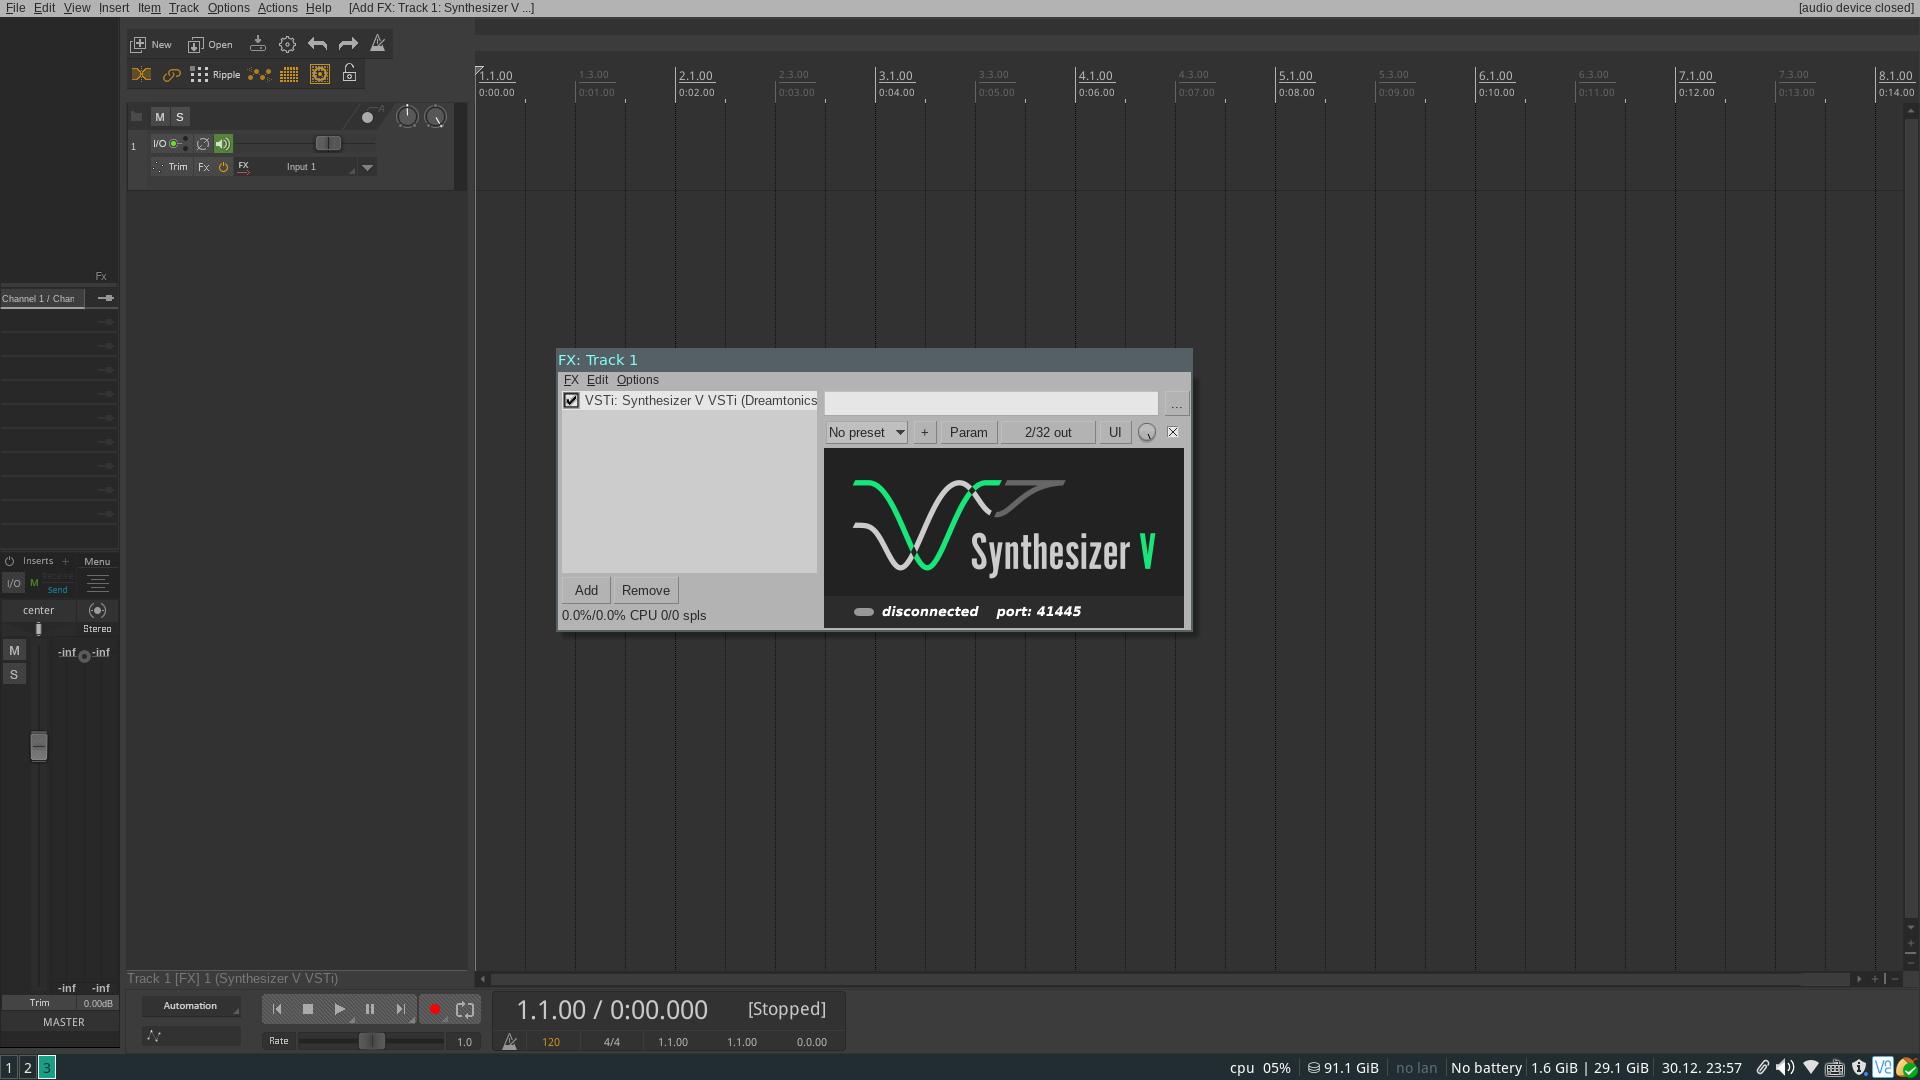Open the Automation mode dropdown
The width and height of the screenshot is (1920, 1080).
190,1006
